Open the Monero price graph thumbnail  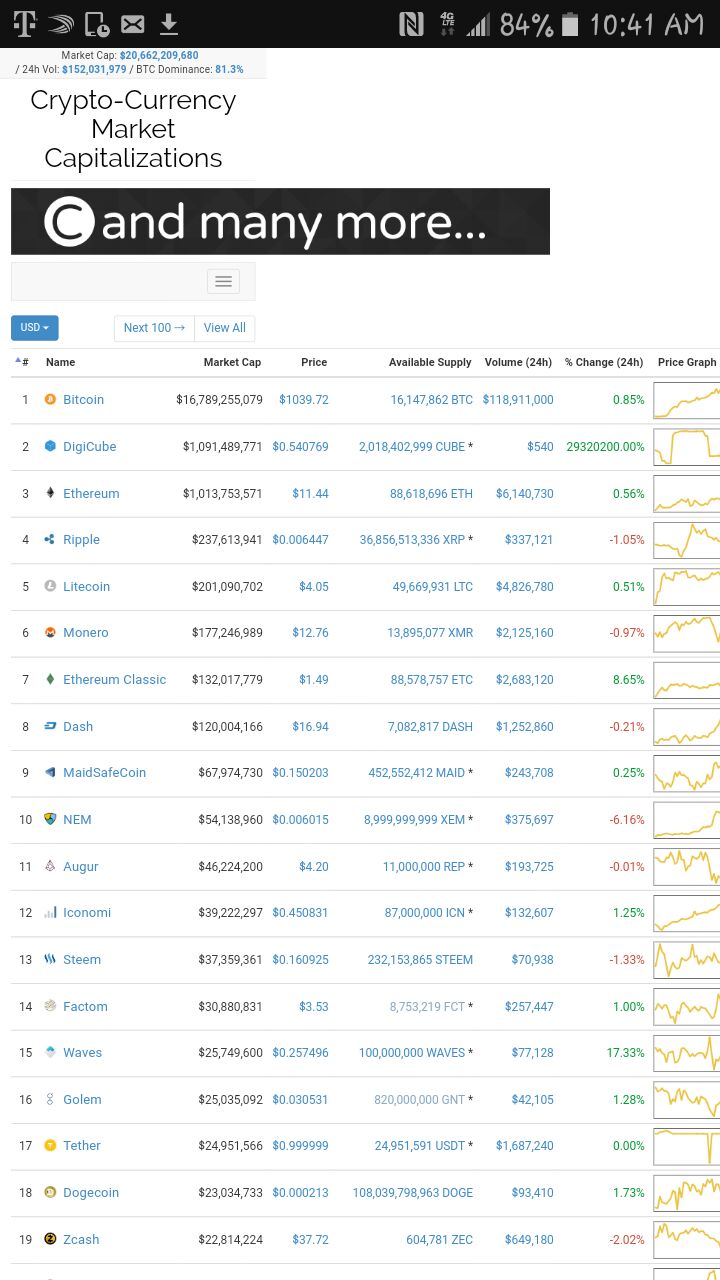[687, 632]
